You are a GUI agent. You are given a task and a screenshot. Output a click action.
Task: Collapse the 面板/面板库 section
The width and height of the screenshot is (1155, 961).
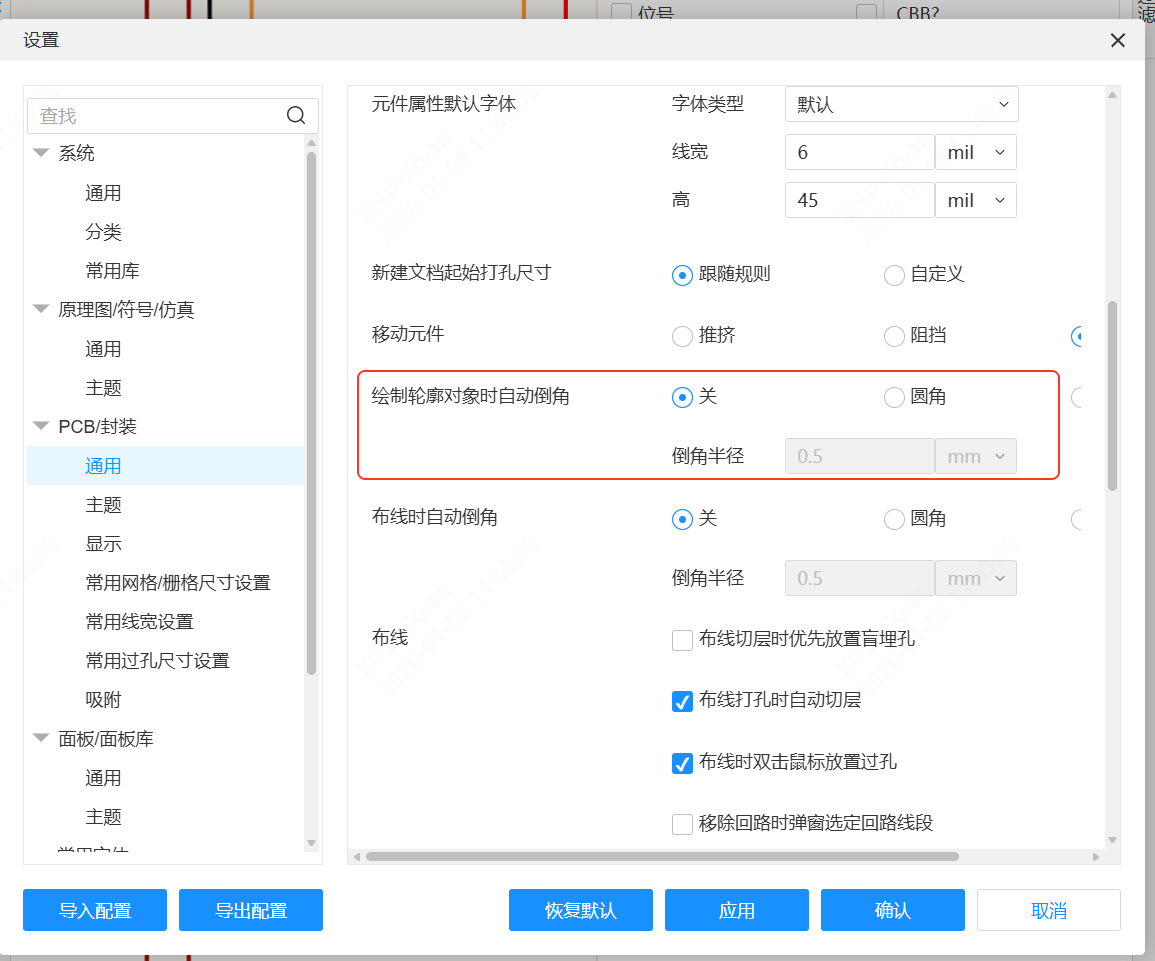tap(40, 738)
